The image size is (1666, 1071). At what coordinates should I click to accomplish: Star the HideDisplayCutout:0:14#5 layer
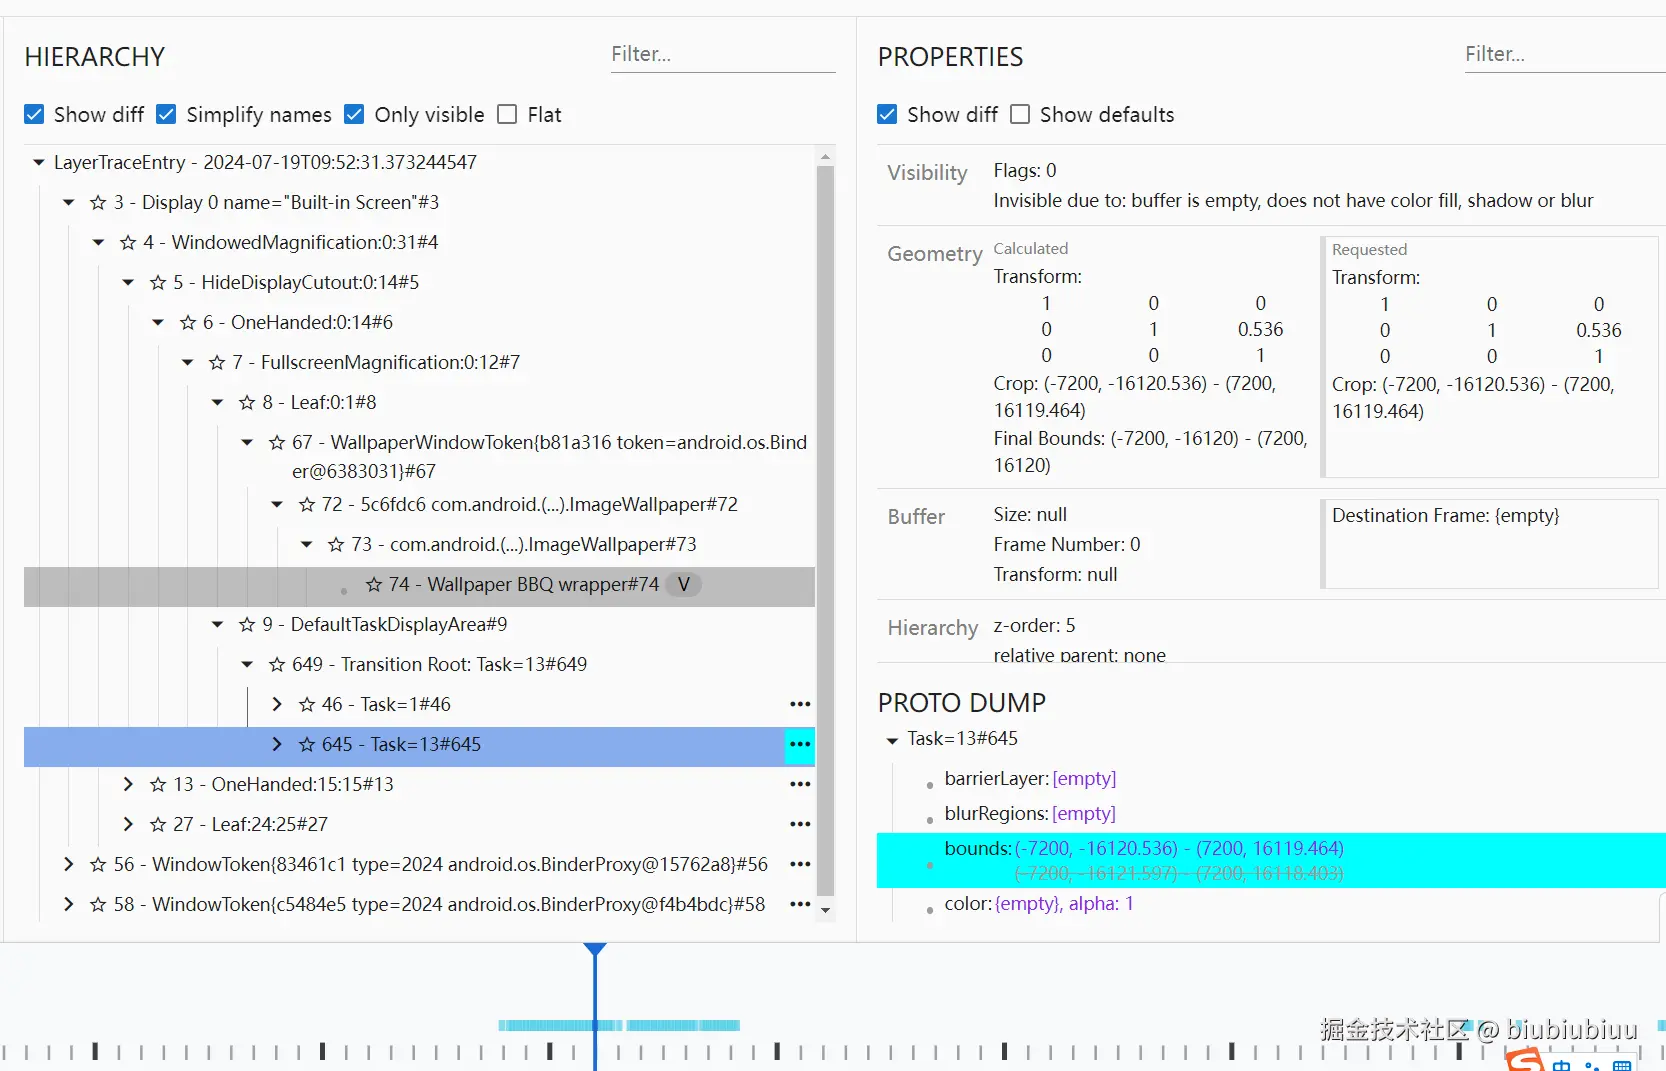158,283
